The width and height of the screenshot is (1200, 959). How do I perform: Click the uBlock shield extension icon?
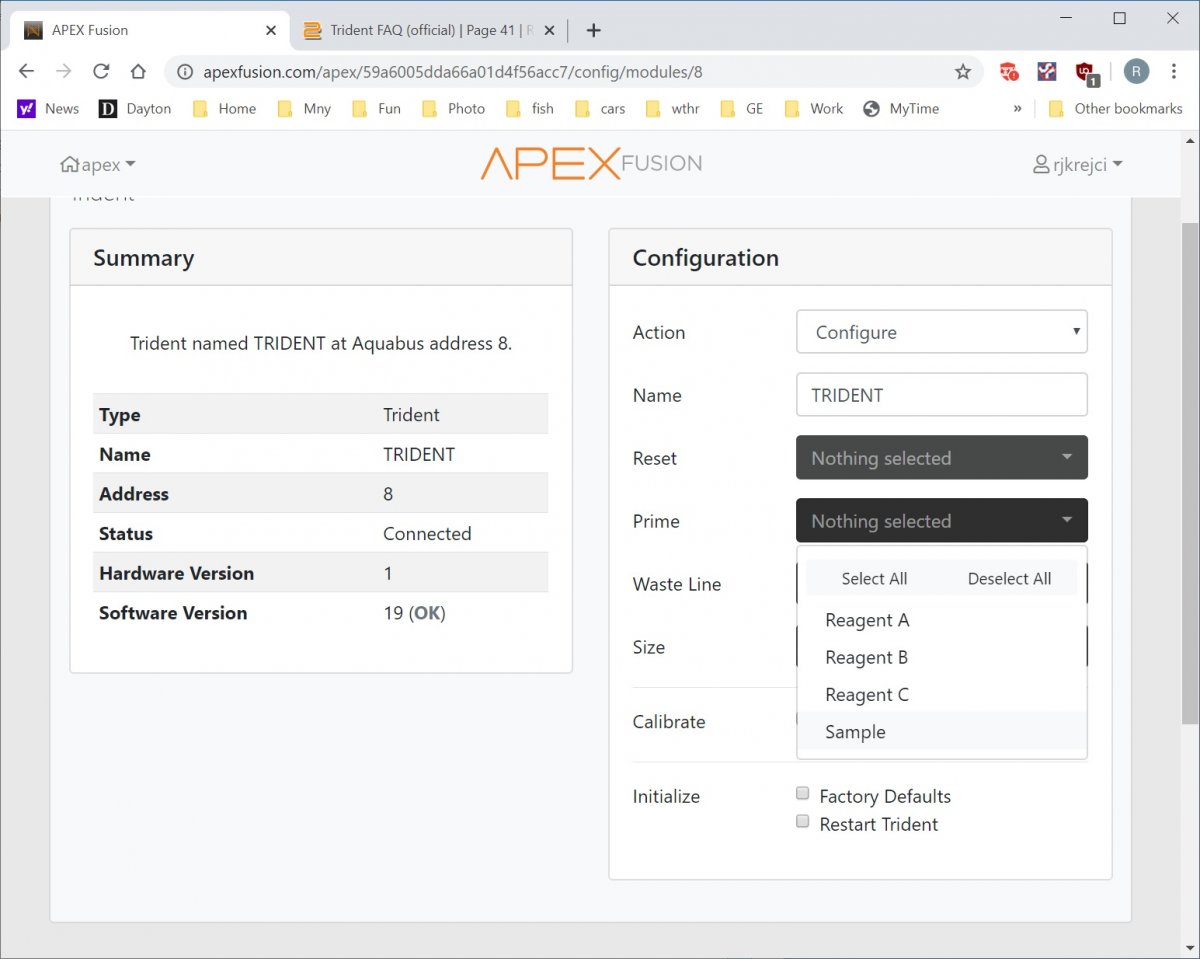[1086, 72]
